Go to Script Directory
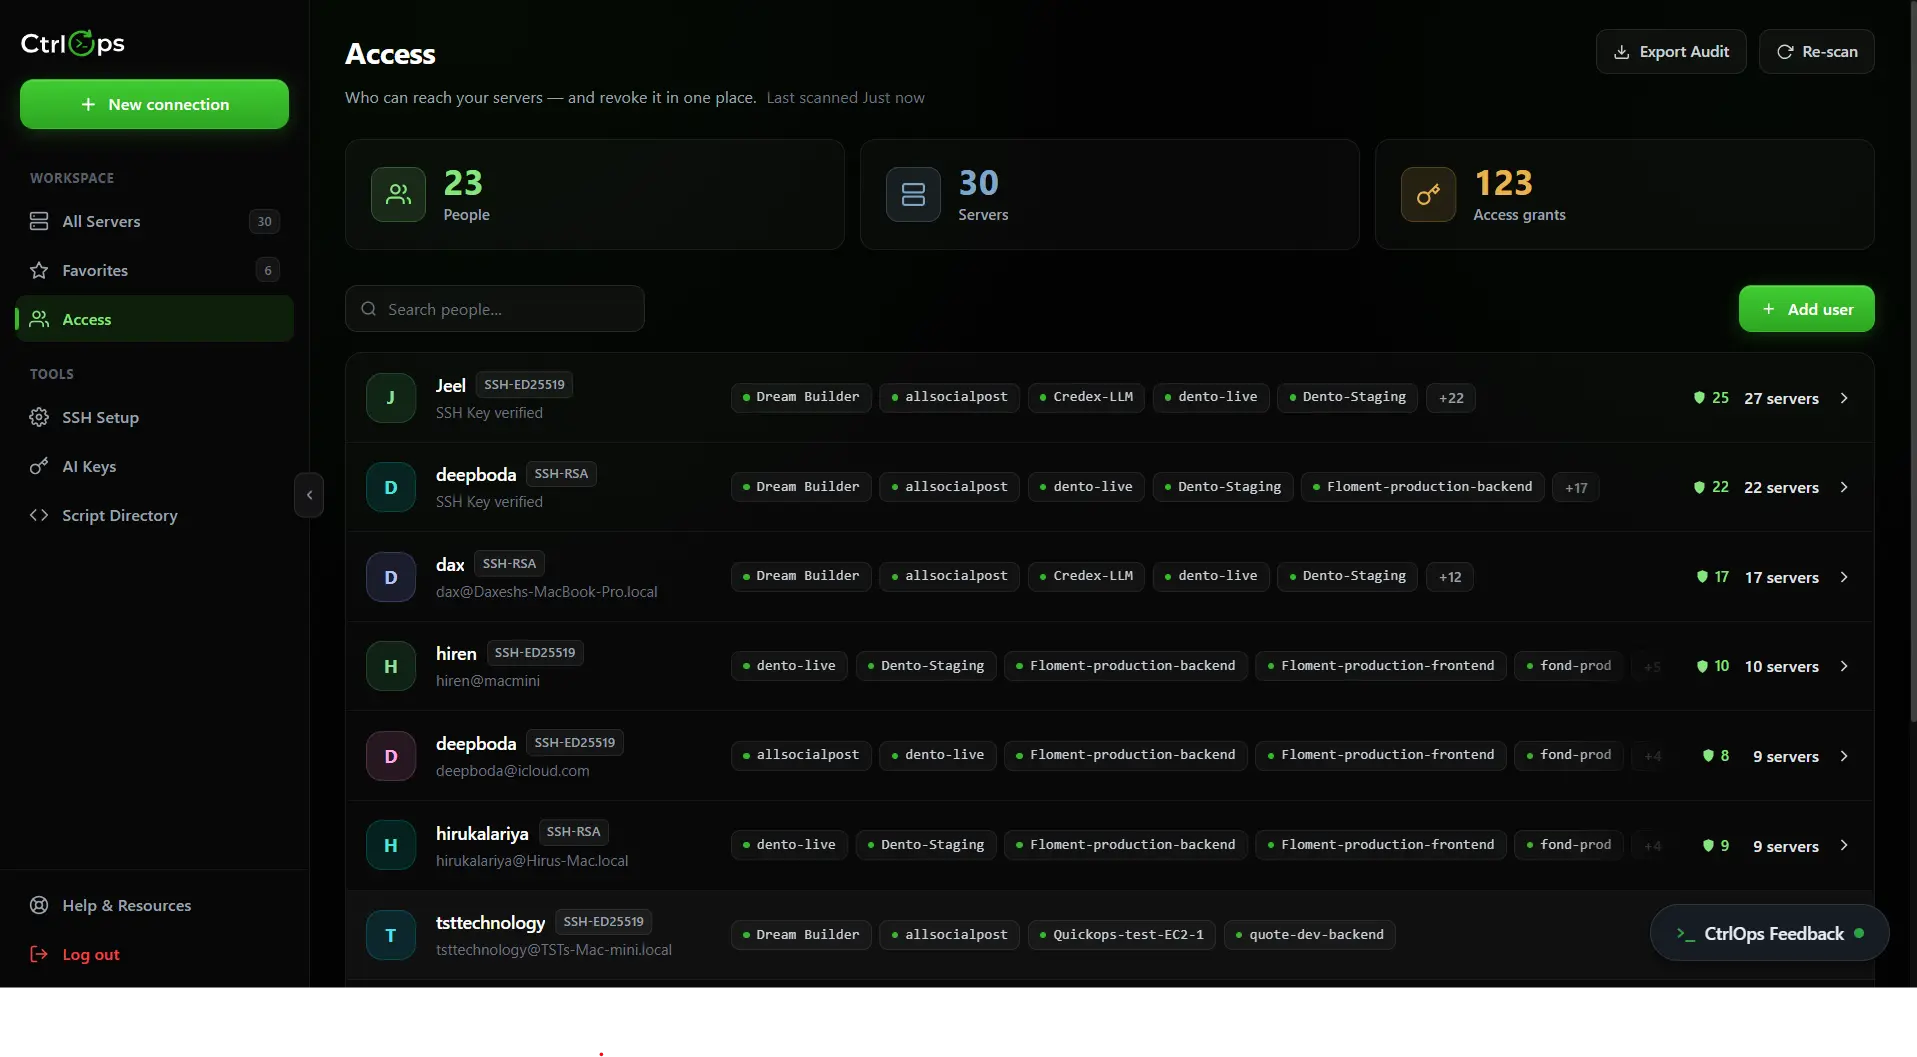 [x=154, y=515]
